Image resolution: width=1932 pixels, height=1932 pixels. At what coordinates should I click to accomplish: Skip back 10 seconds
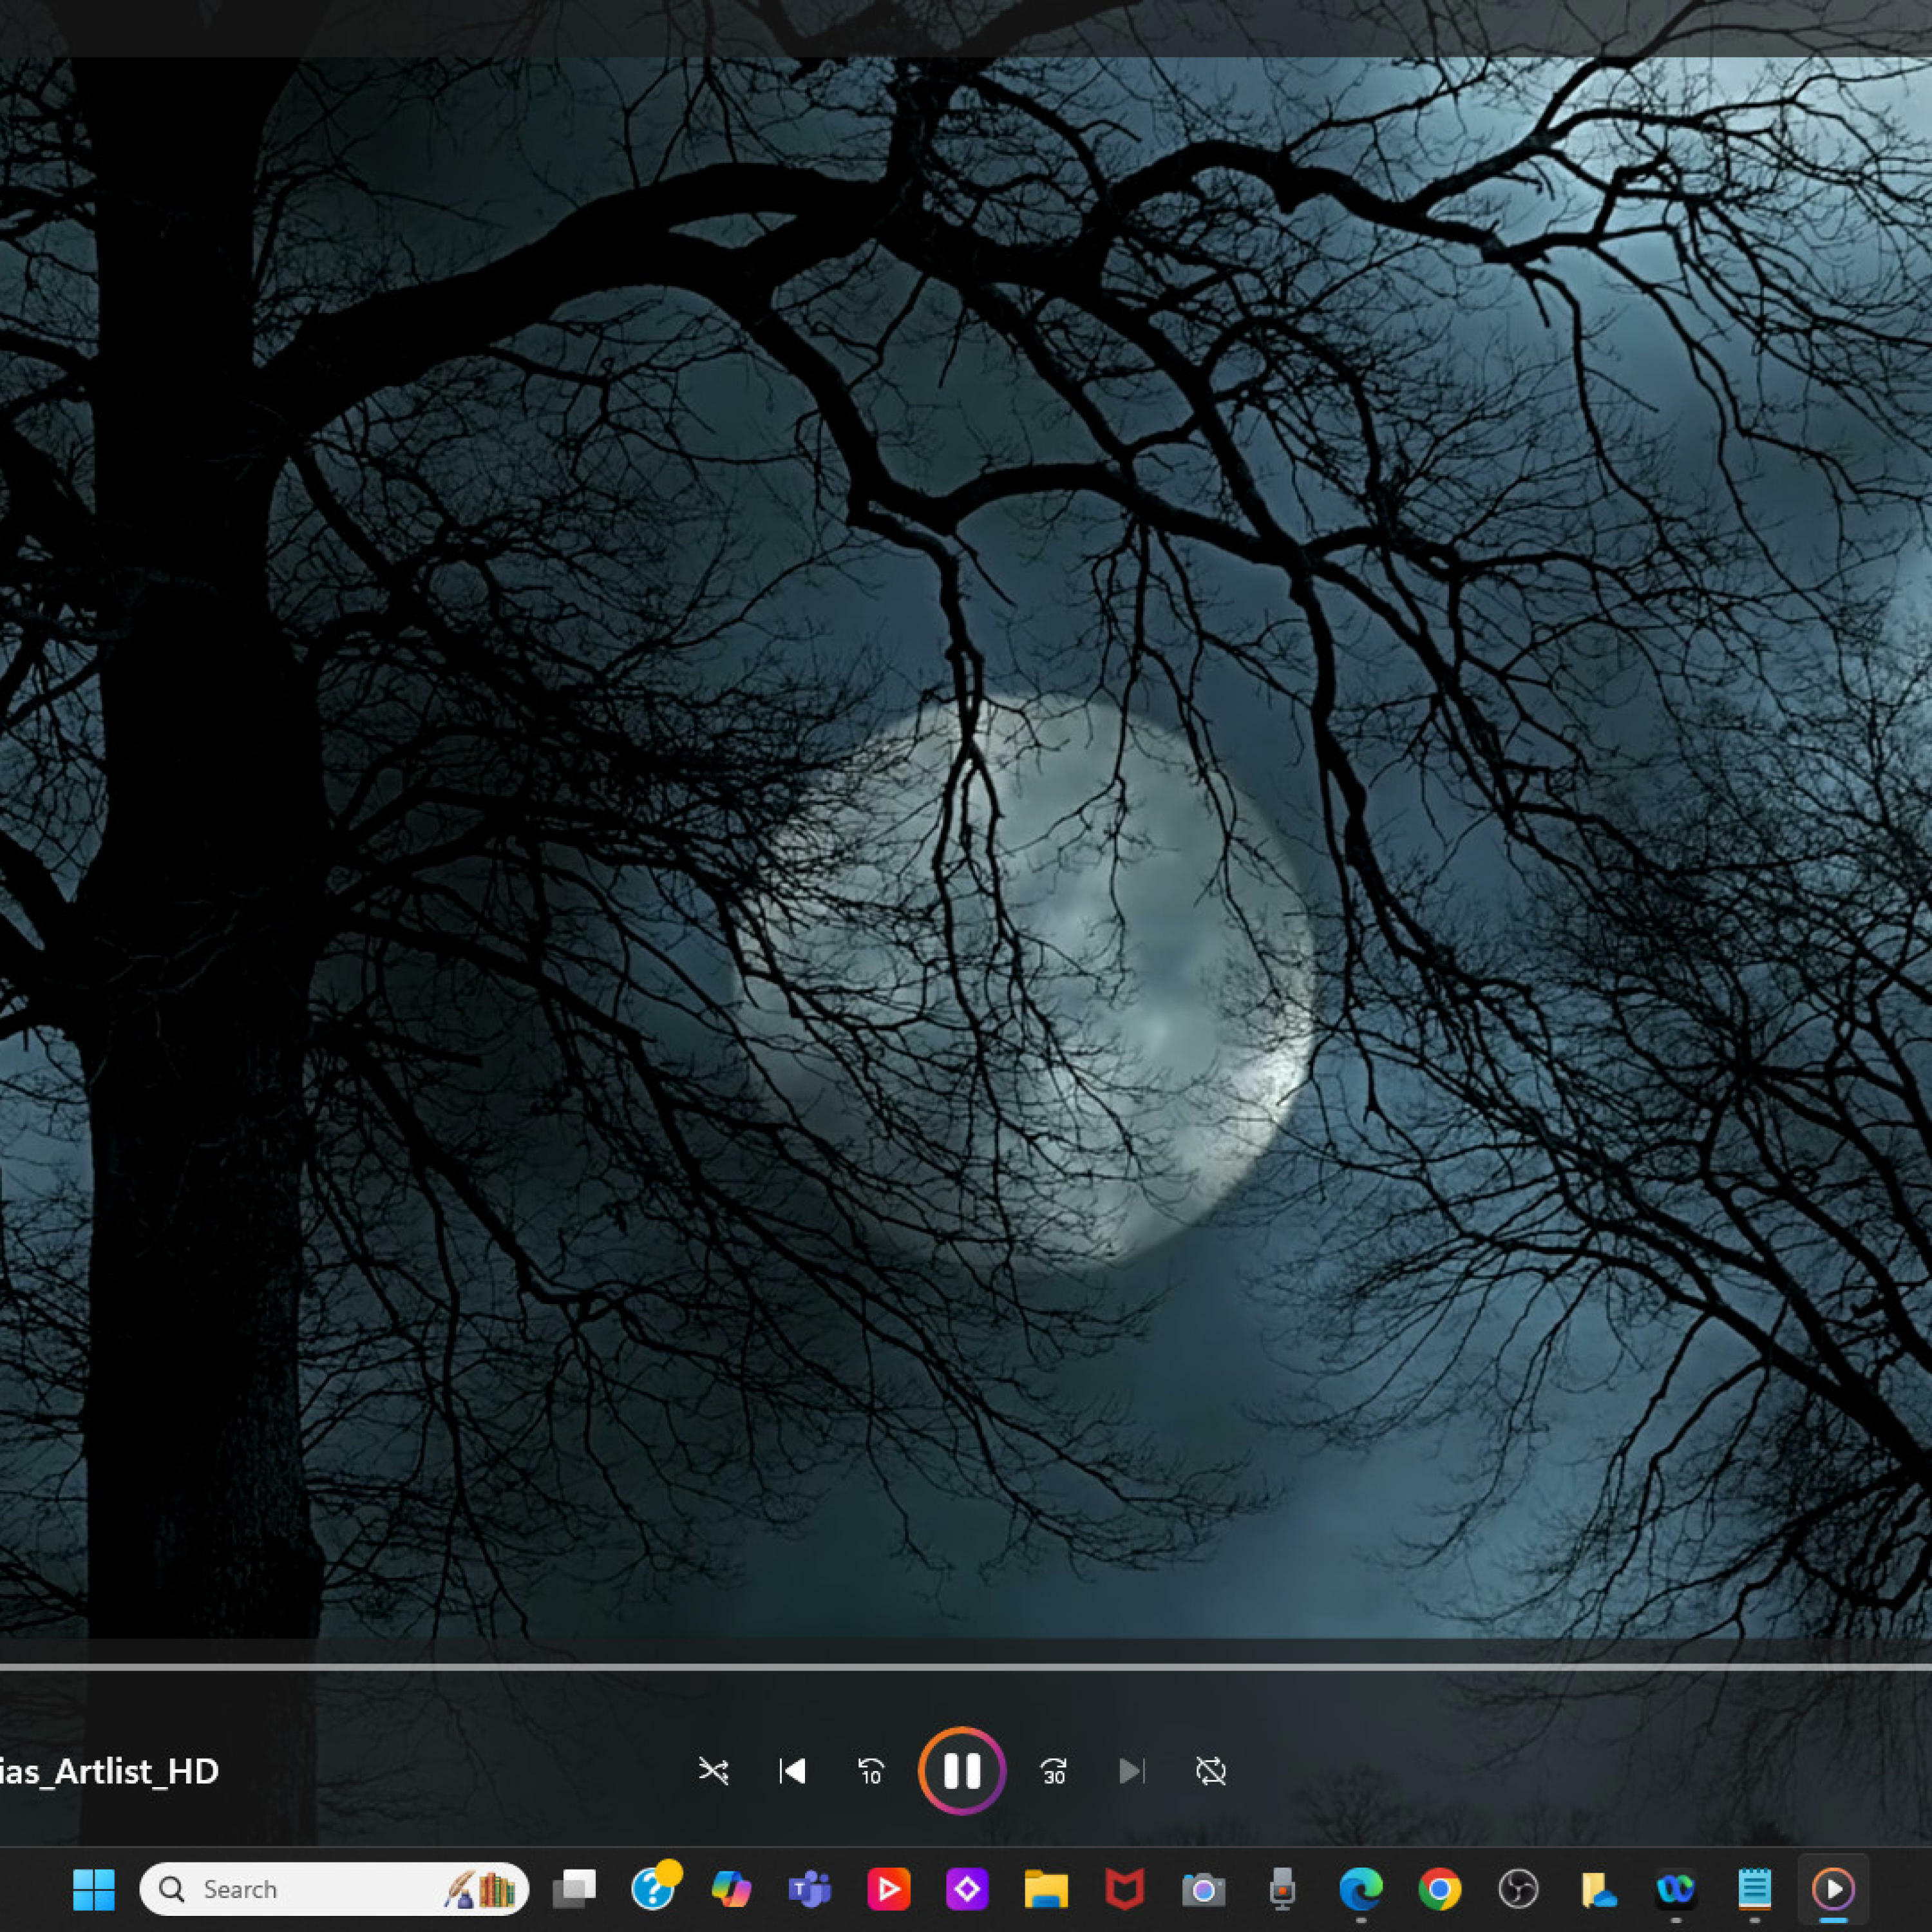click(871, 1771)
